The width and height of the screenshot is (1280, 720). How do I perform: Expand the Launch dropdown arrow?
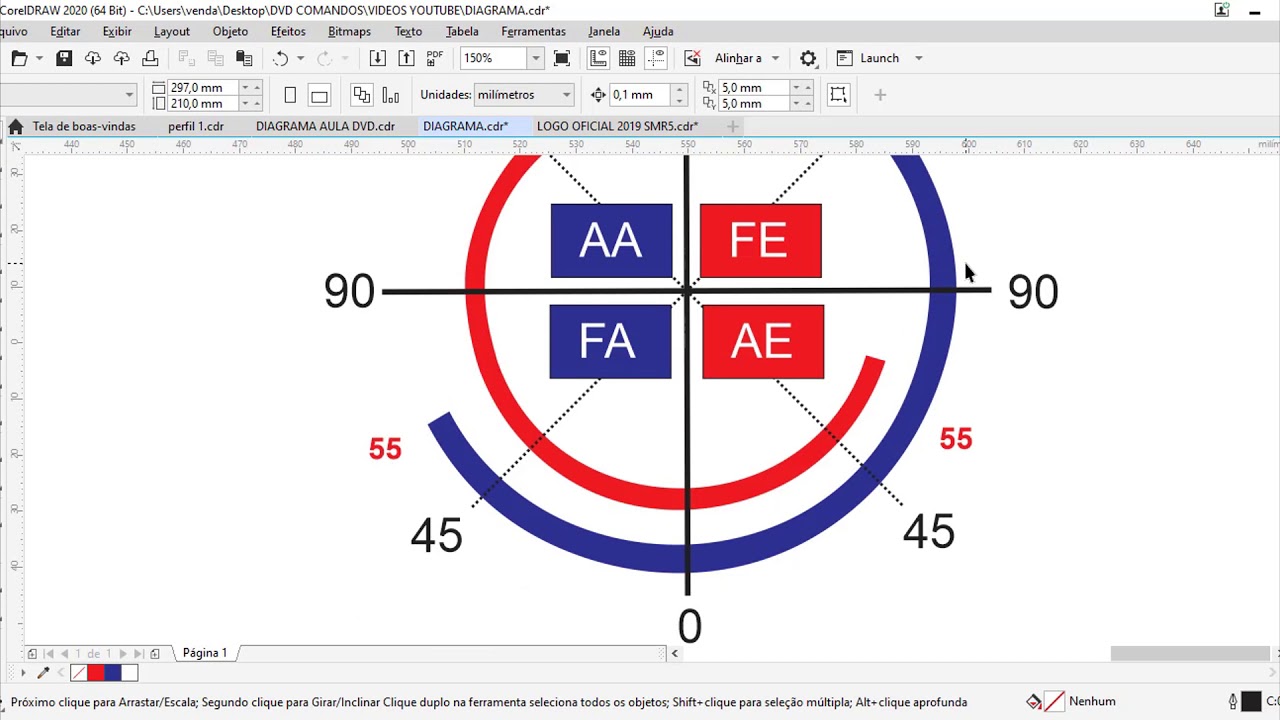[x=918, y=58]
